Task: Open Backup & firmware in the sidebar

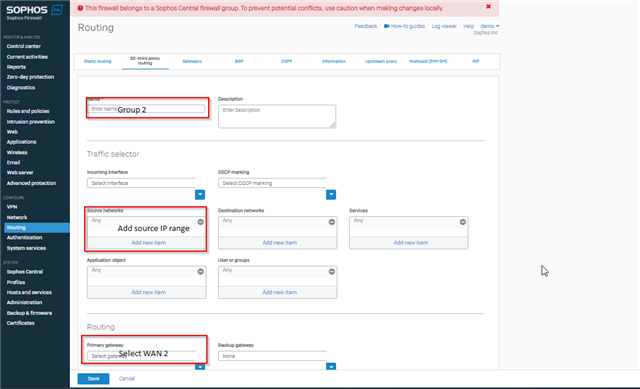Action: pyautogui.click(x=29, y=313)
